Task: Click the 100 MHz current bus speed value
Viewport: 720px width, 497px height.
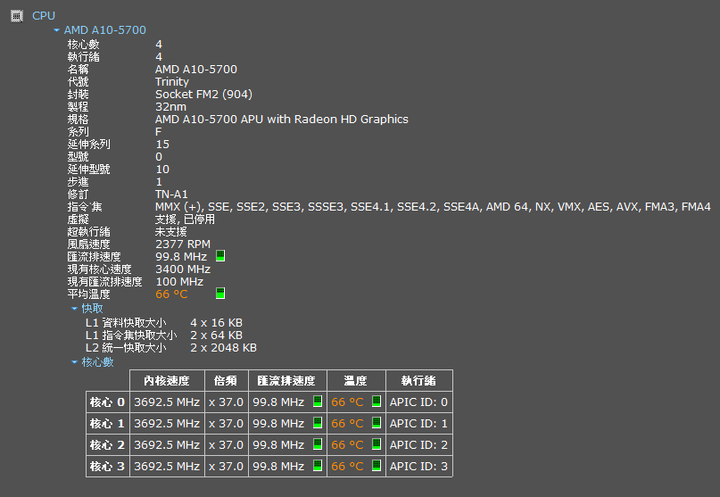Action: [x=179, y=282]
